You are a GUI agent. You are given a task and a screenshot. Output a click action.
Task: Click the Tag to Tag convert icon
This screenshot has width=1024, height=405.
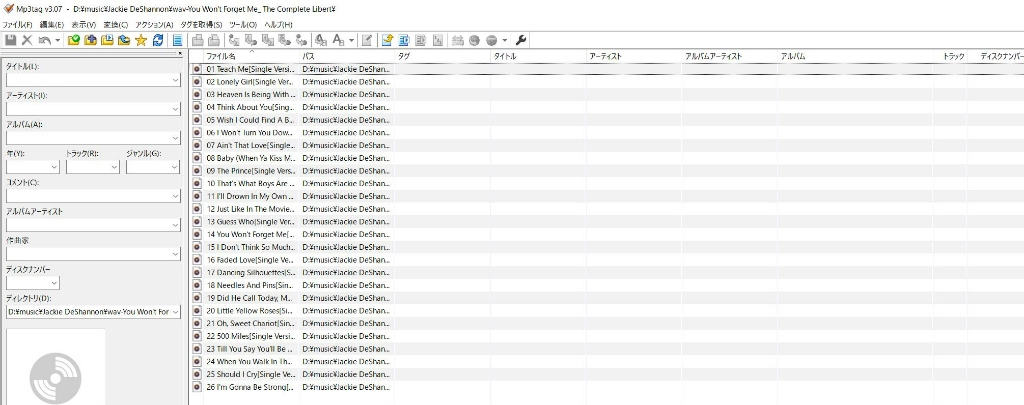300,40
